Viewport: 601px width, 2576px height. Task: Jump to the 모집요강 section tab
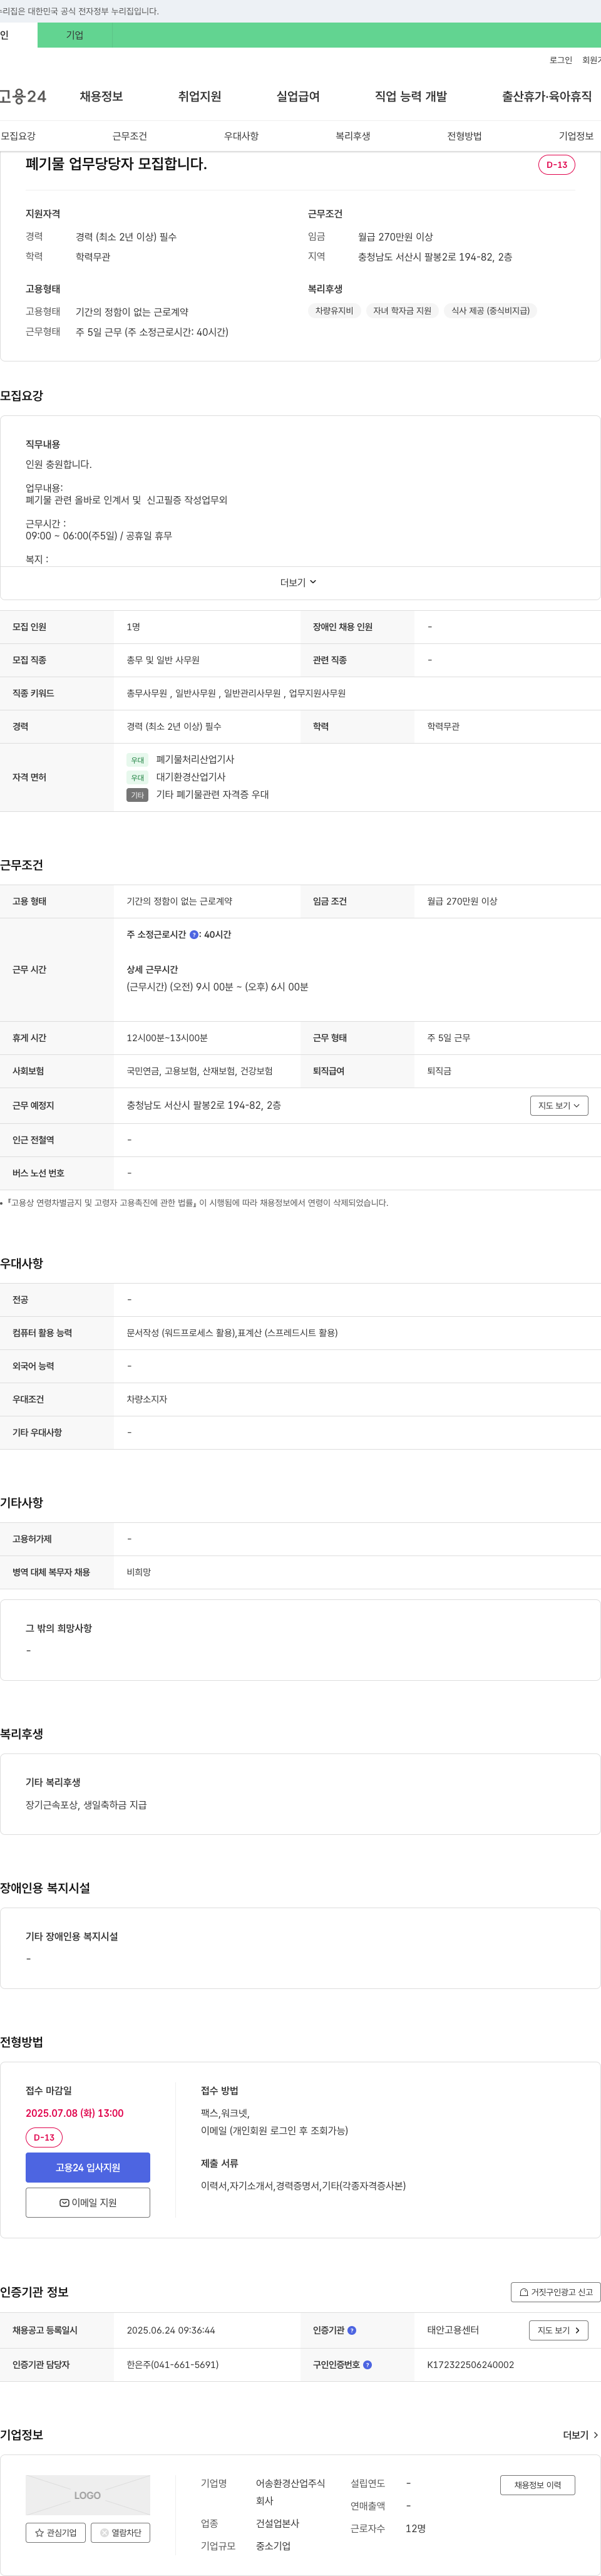[x=18, y=136]
